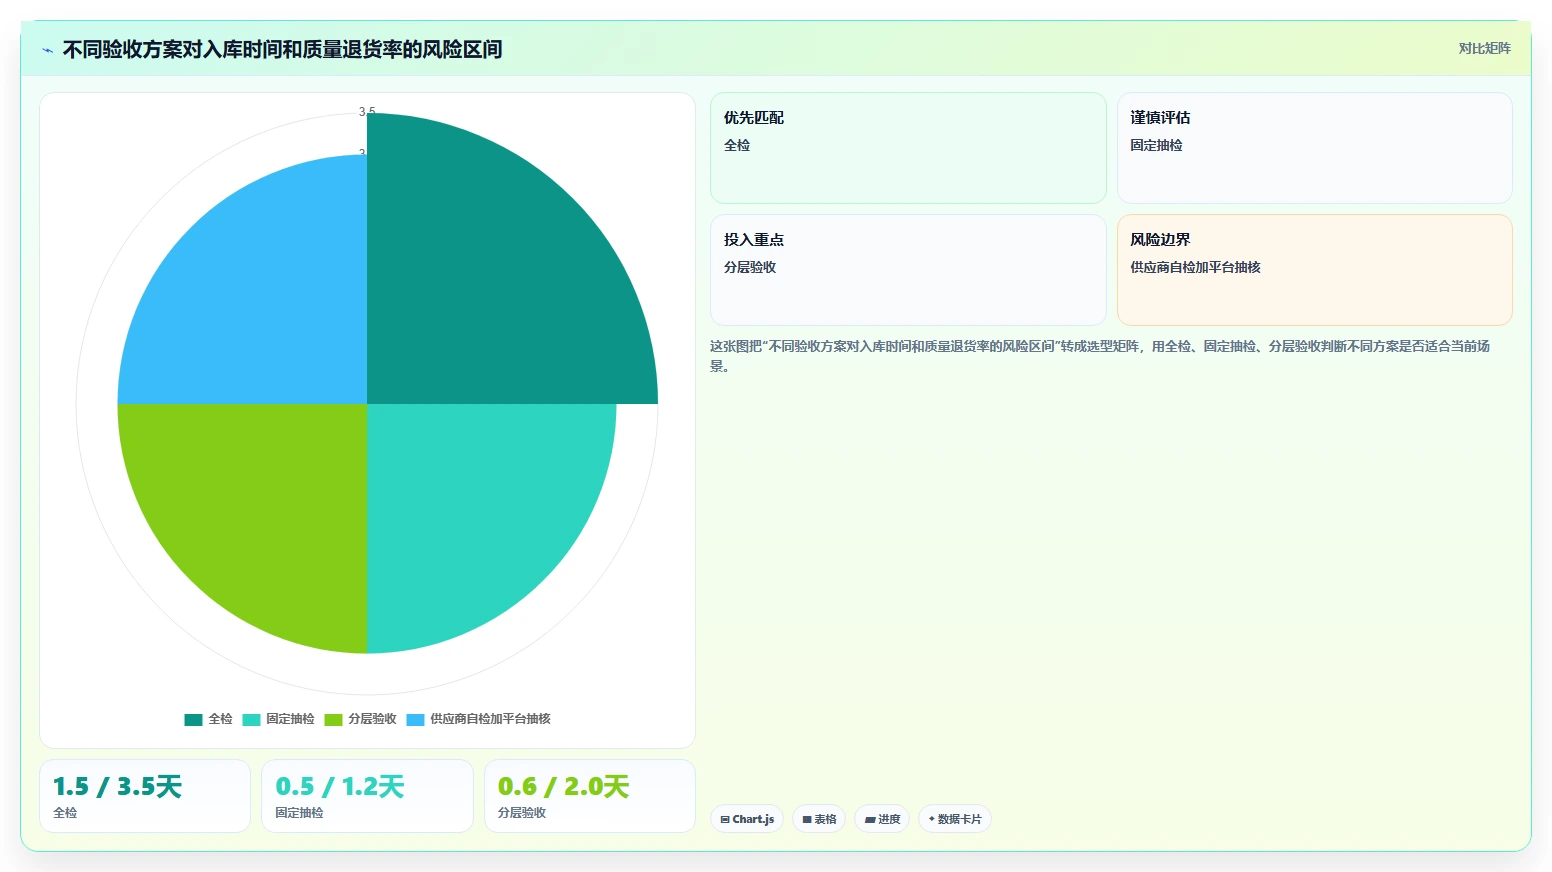Image resolution: width=1552 pixels, height=872 pixels.
Task: Toggle the 供应商自检加平台抽核 legend entry
Action: 478,719
